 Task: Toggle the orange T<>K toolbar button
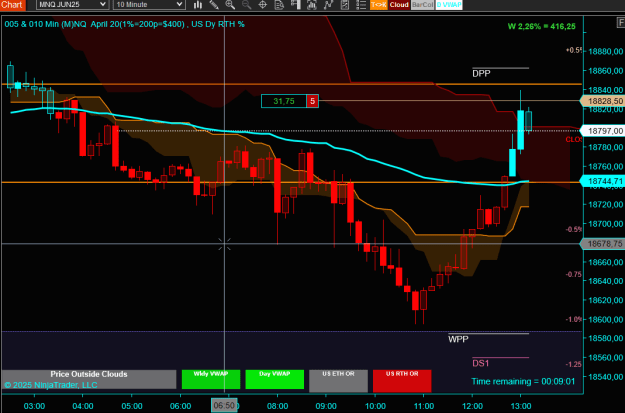(378, 5)
